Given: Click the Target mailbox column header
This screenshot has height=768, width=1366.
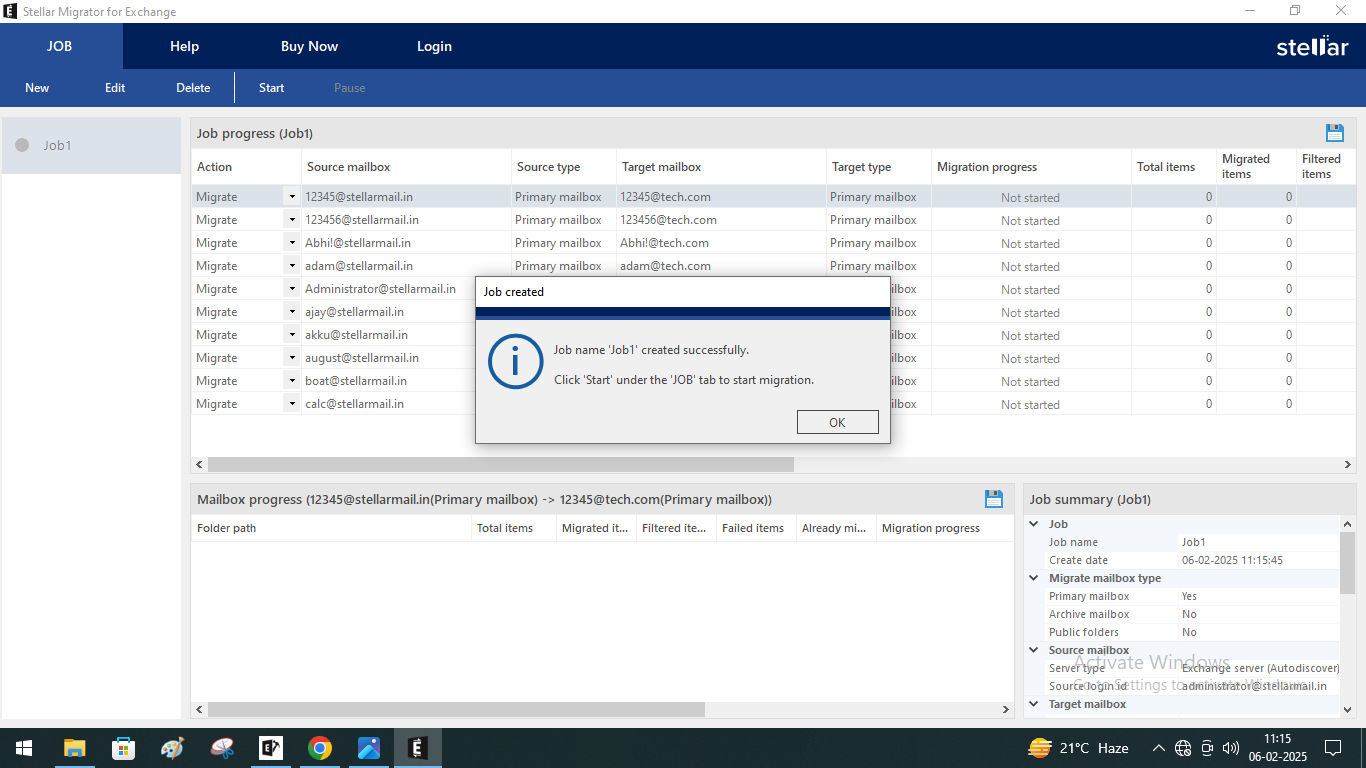Looking at the screenshot, I should pyautogui.click(x=721, y=167).
